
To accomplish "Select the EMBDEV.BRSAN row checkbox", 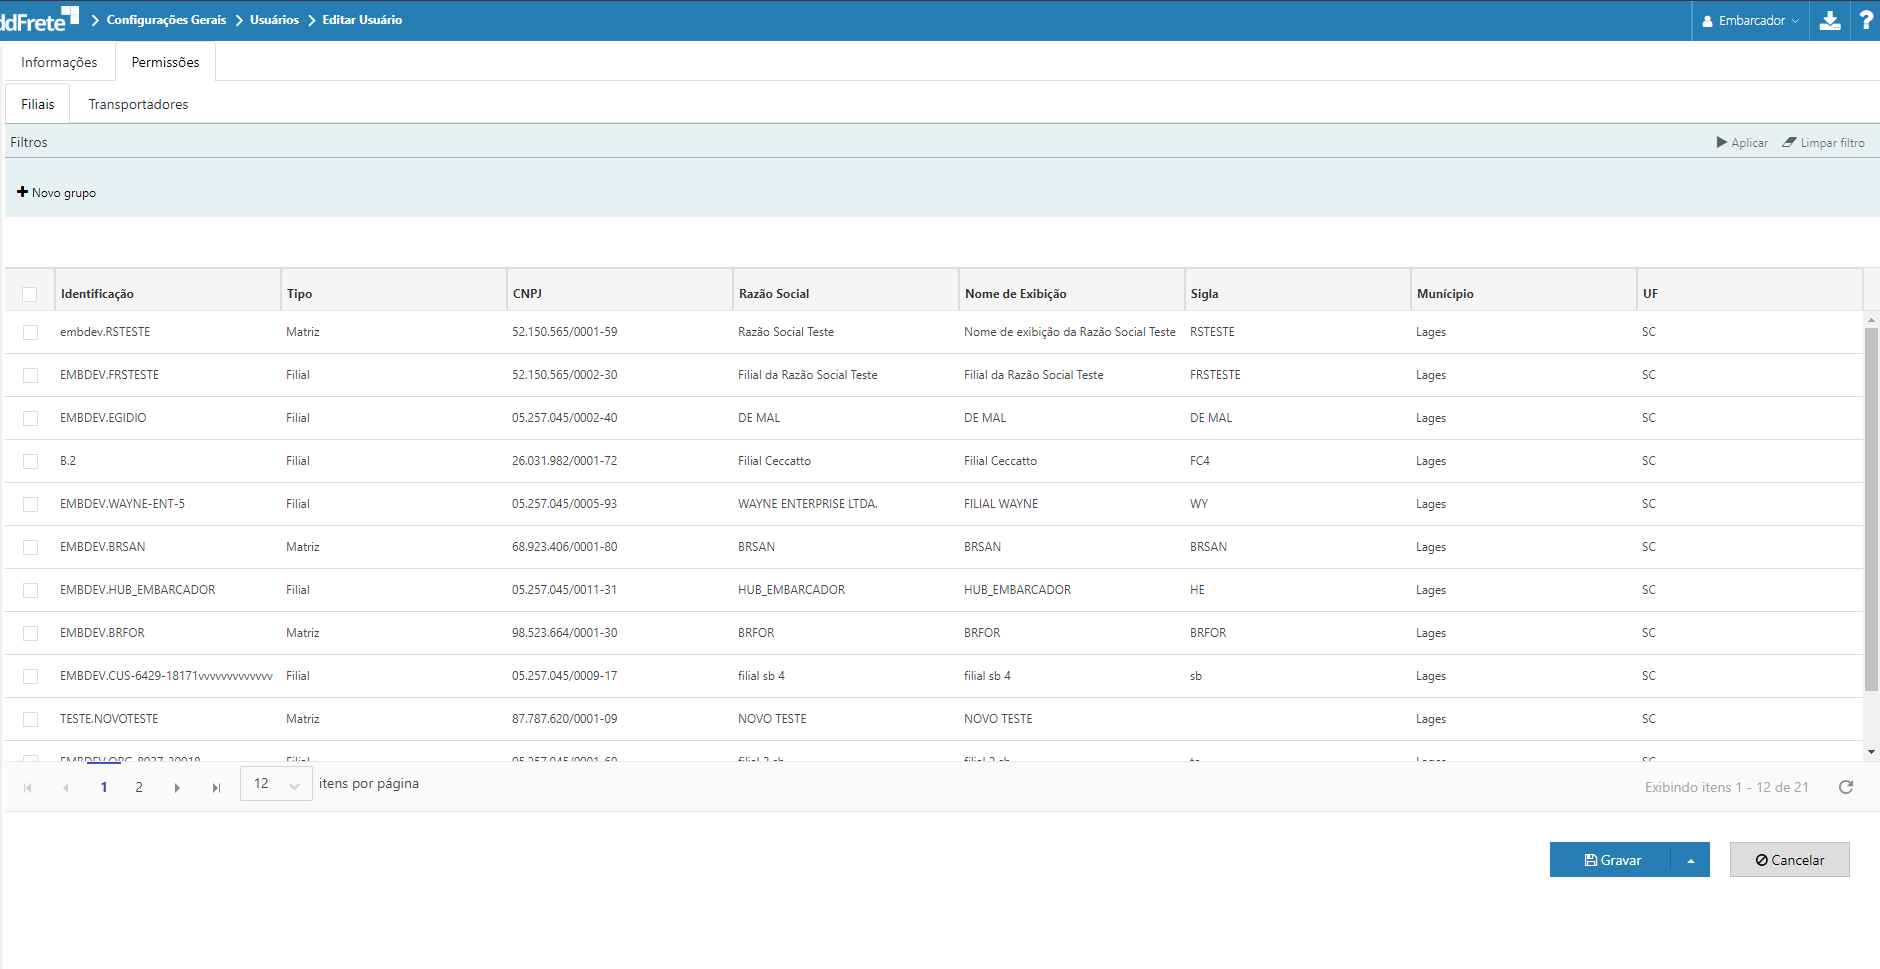I will tap(30, 547).
